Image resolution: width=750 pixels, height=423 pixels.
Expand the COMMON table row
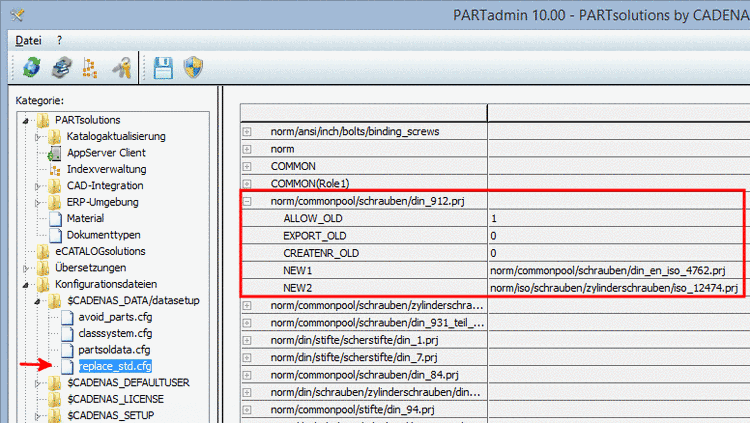tap(247, 167)
